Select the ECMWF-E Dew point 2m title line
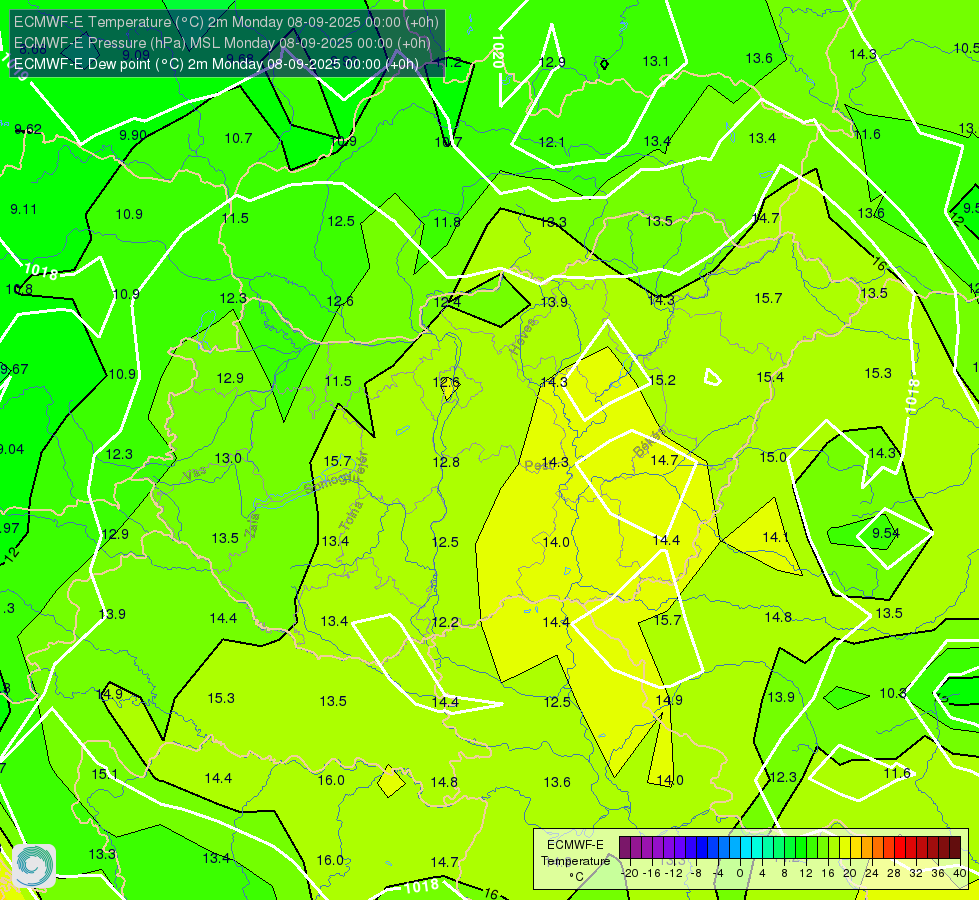 pyautogui.click(x=216, y=64)
